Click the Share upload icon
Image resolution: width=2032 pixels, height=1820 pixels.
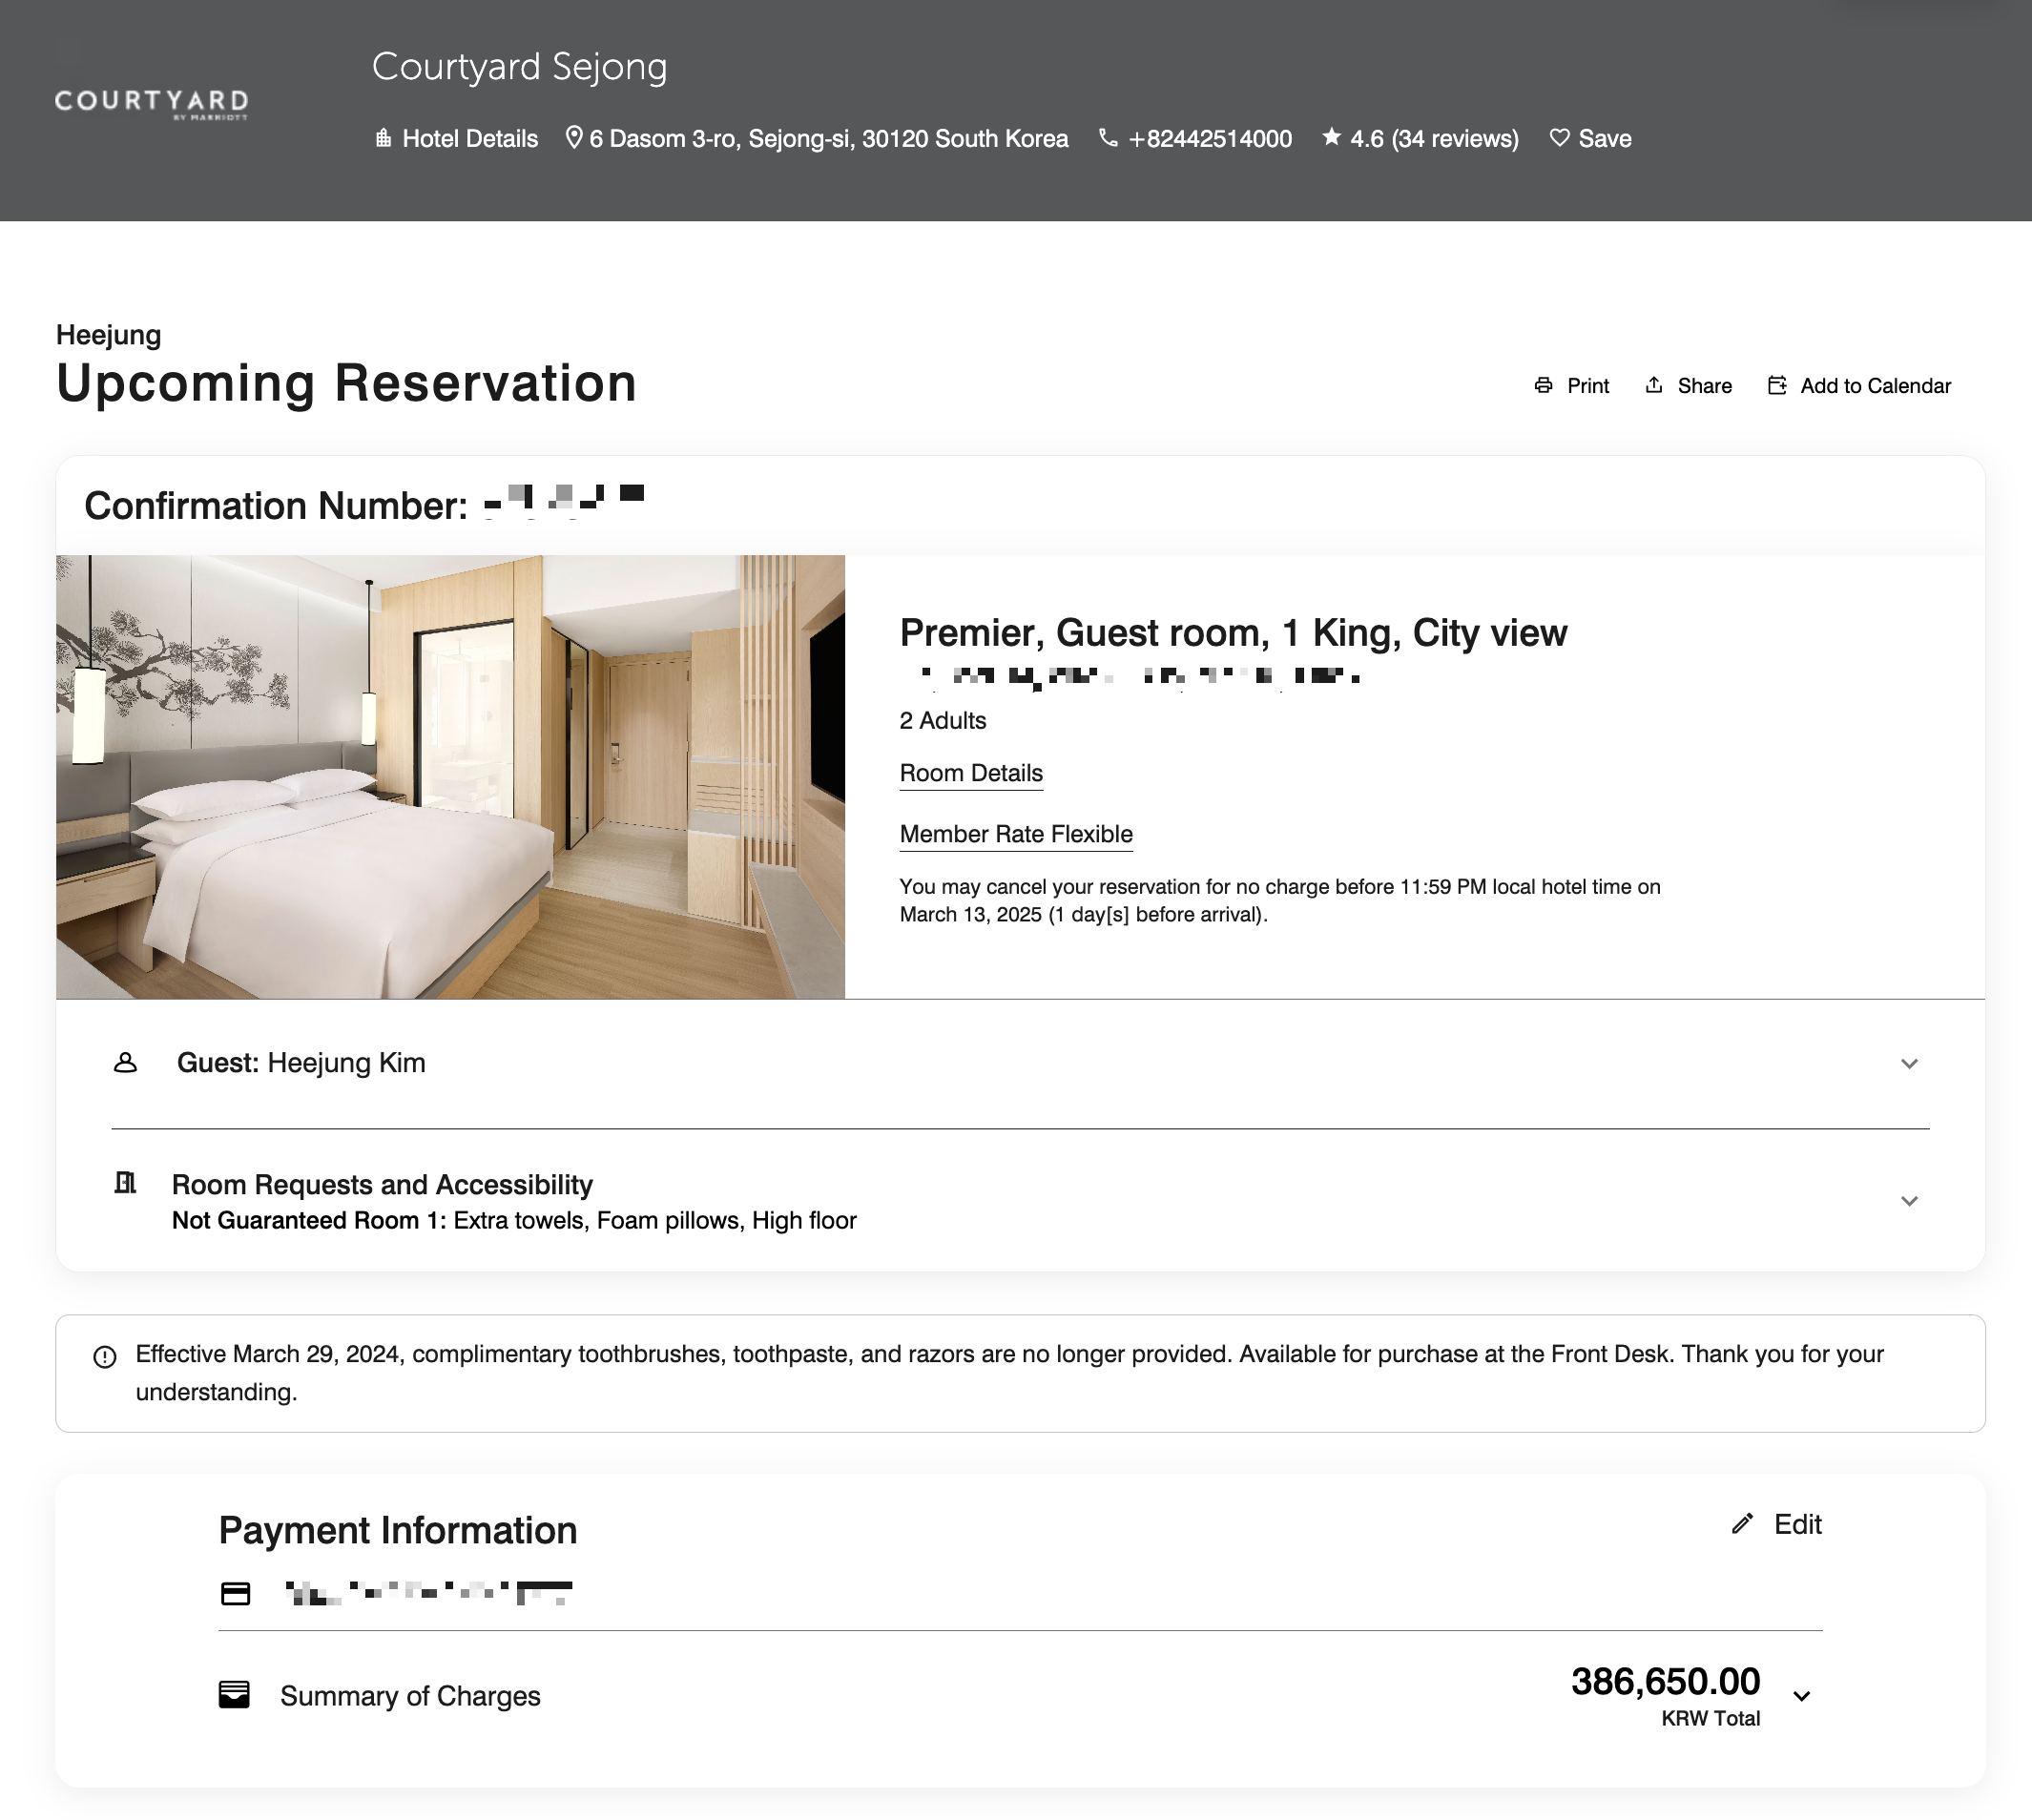(x=1654, y=385)
